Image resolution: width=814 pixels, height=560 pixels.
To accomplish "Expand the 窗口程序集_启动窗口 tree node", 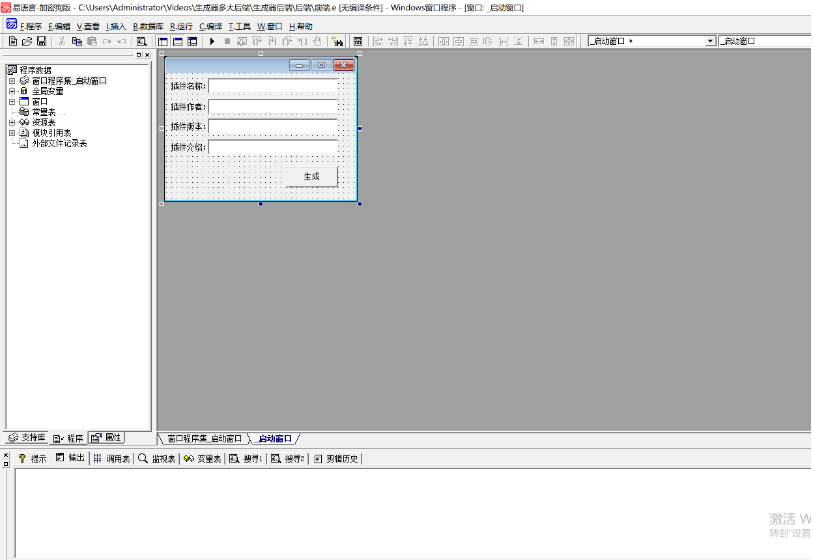I will coord(12,81).
